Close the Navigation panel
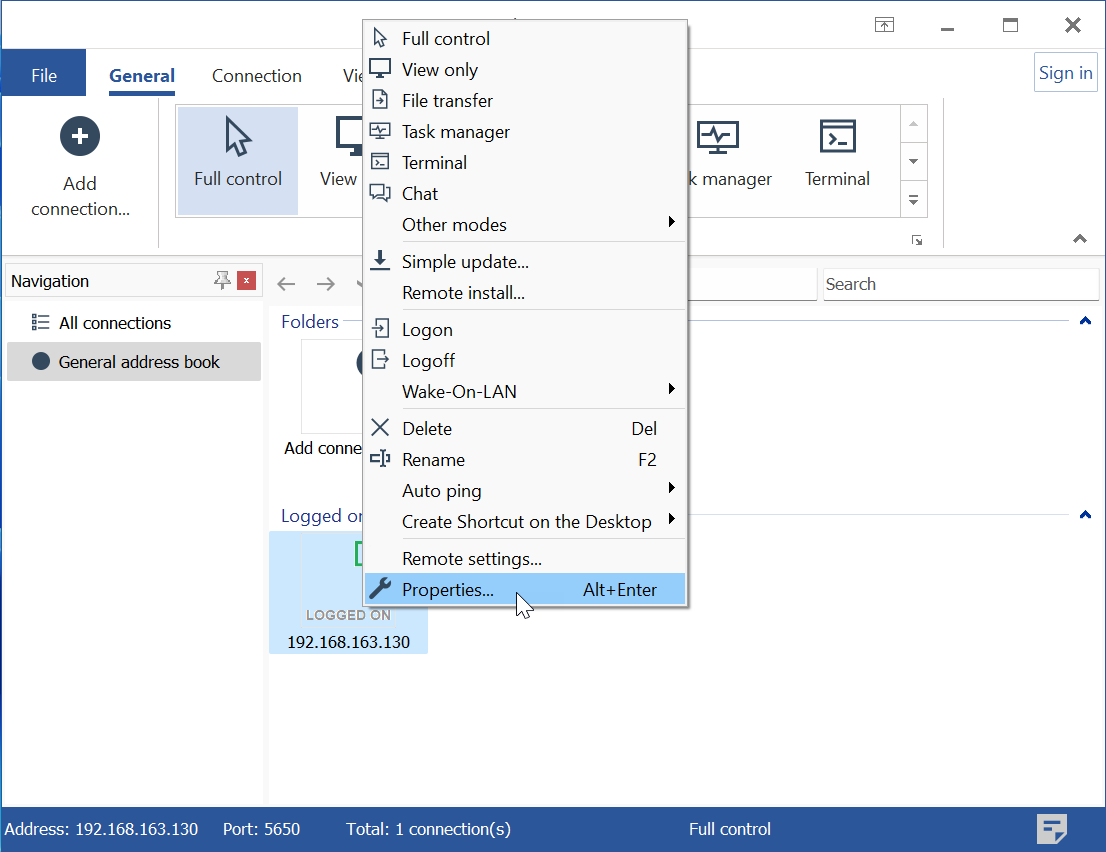Viewport: 1106px width, 852px height. coord(247,281)
